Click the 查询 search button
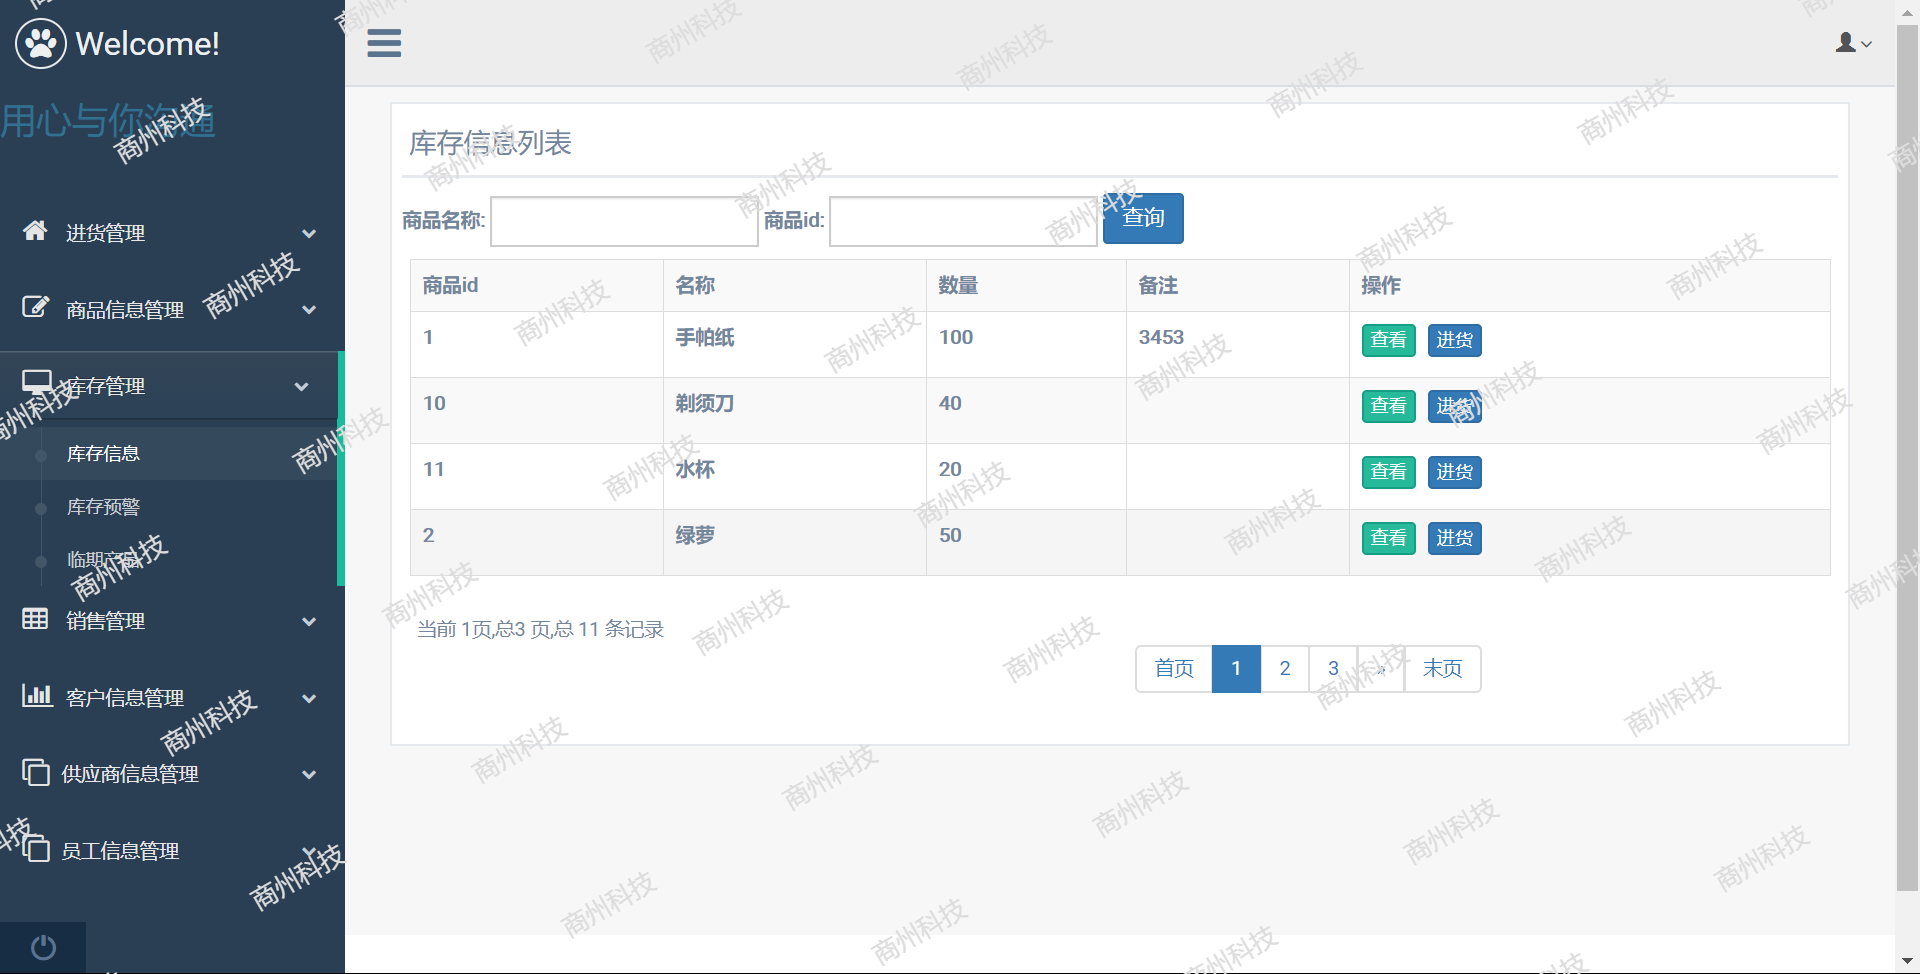The width and height of the screenshot is (1920, 974). 1143,218
